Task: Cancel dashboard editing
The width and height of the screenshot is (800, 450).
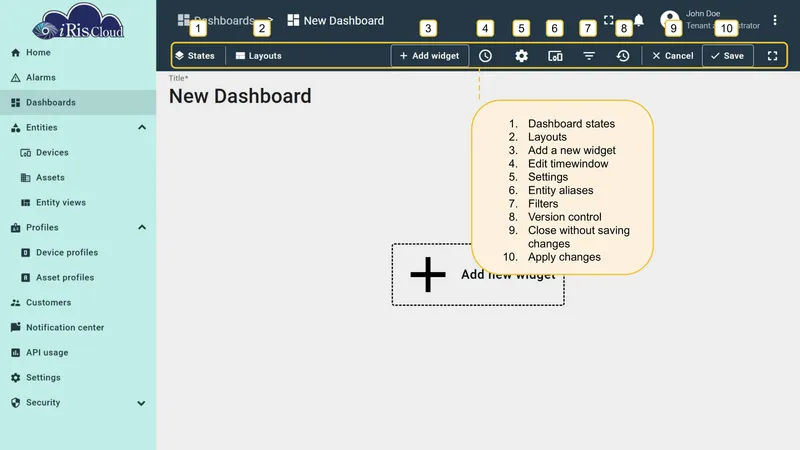Action: (x=672, y=56)
